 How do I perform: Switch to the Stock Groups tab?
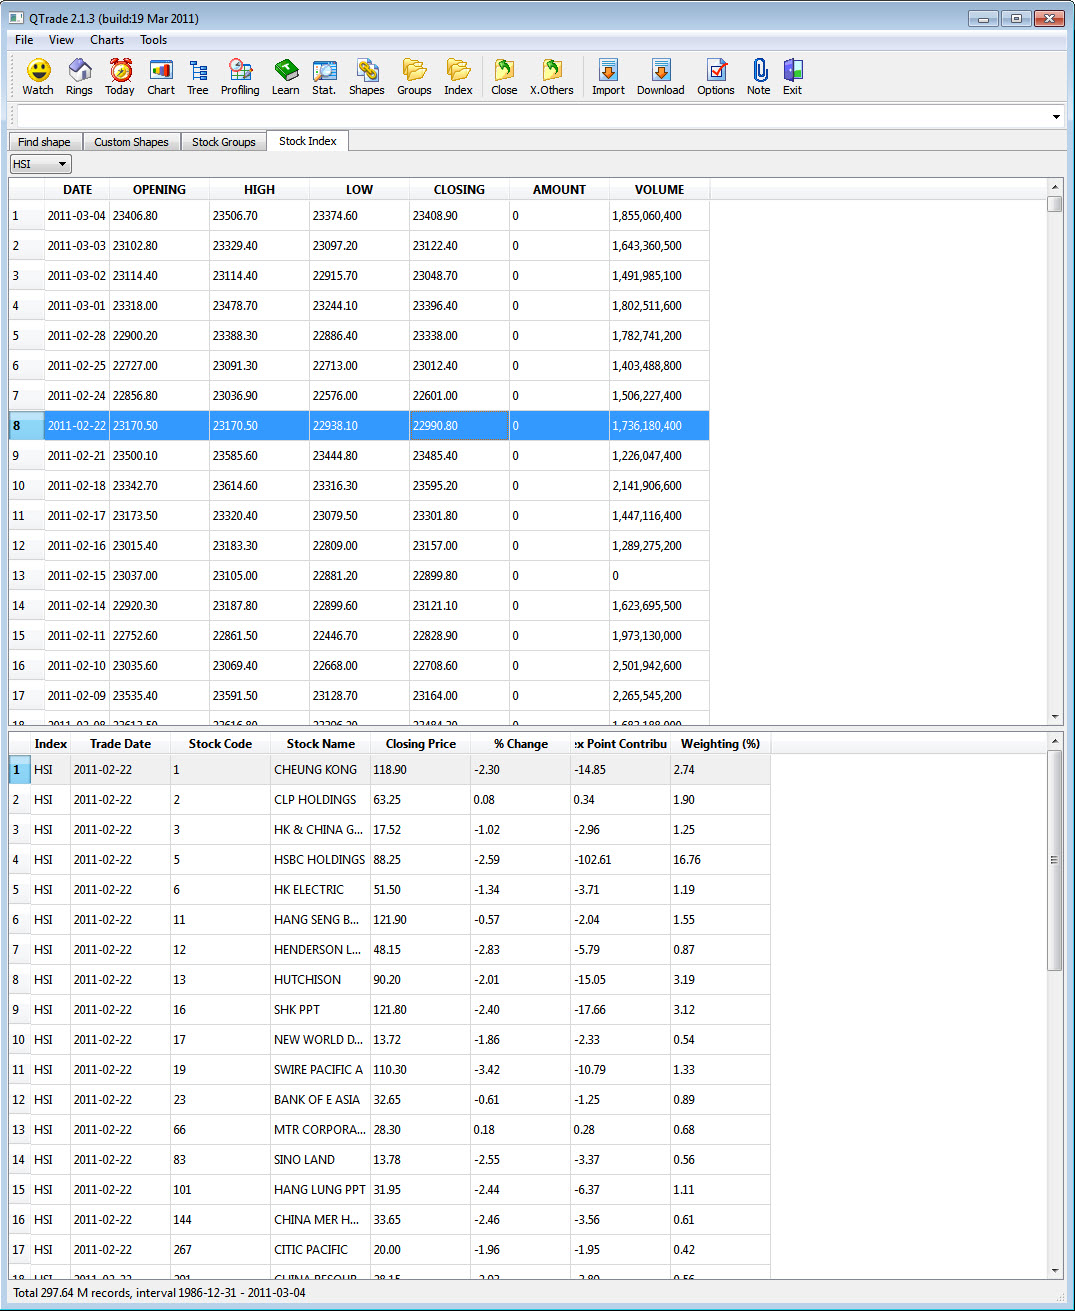tap(223, 141)
